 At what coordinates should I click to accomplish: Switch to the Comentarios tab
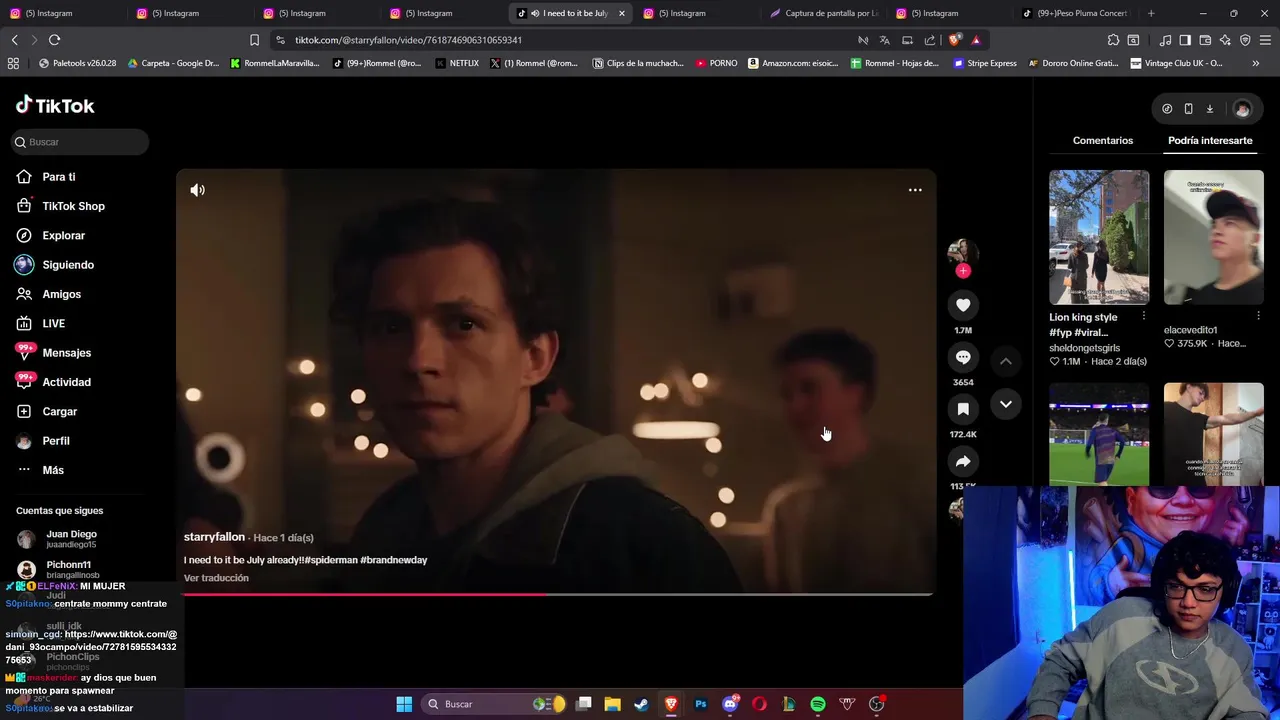(1103, 140)
